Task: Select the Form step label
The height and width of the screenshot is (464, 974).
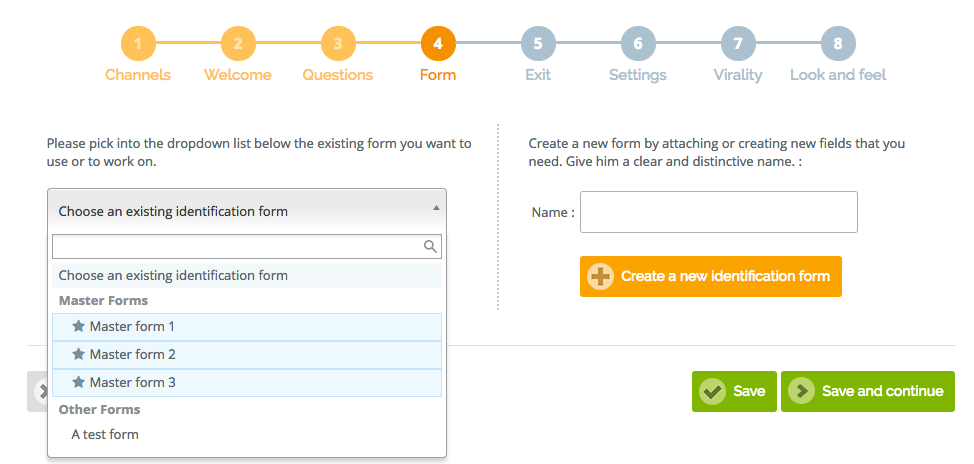Action: tap(438, 75)
